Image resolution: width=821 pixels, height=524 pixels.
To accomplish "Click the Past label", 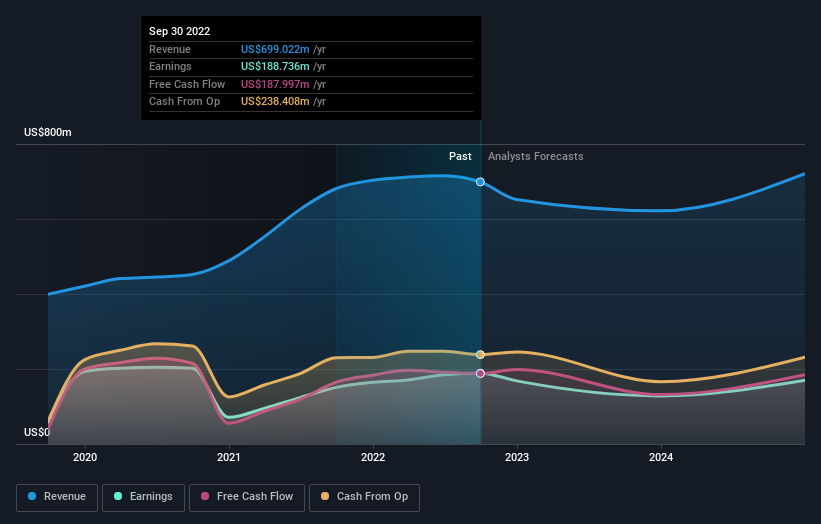I will [460, 156].
